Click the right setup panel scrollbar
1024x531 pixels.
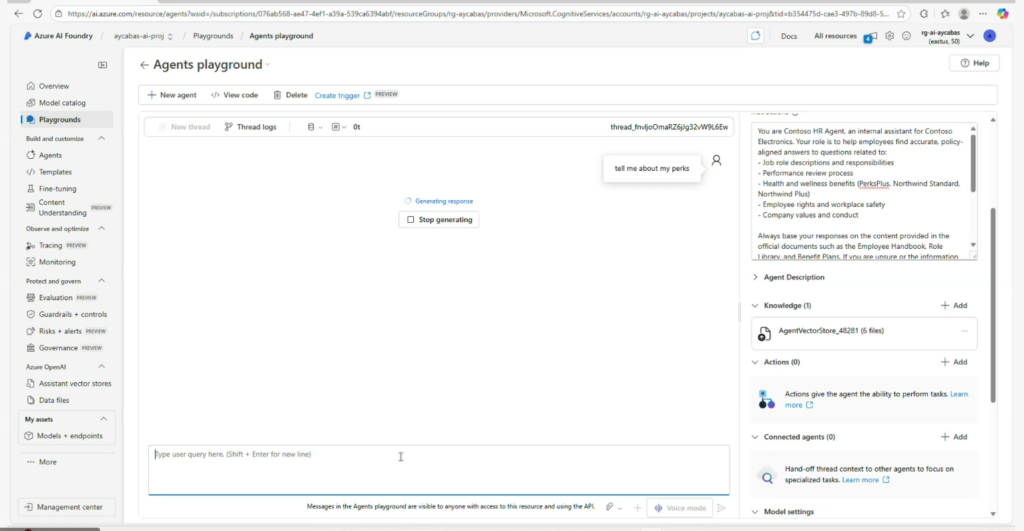(993, 305)
